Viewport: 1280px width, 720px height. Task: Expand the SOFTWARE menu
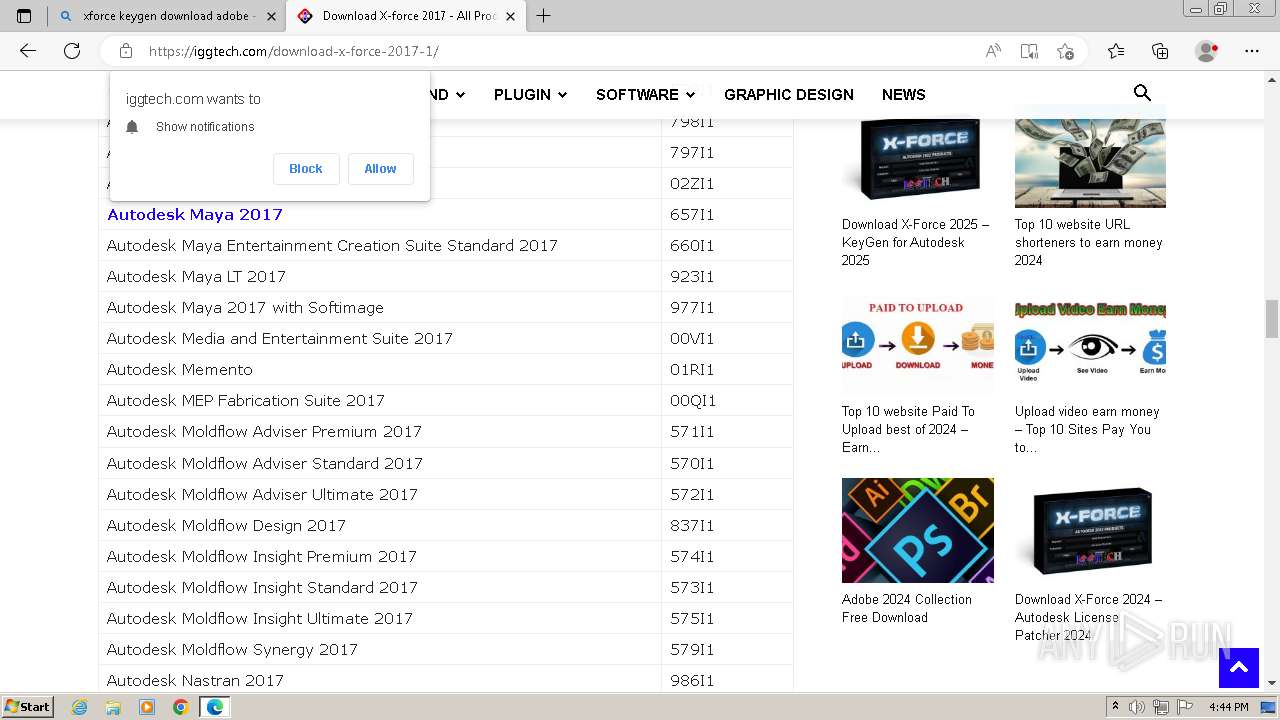[x=645, y=94]
